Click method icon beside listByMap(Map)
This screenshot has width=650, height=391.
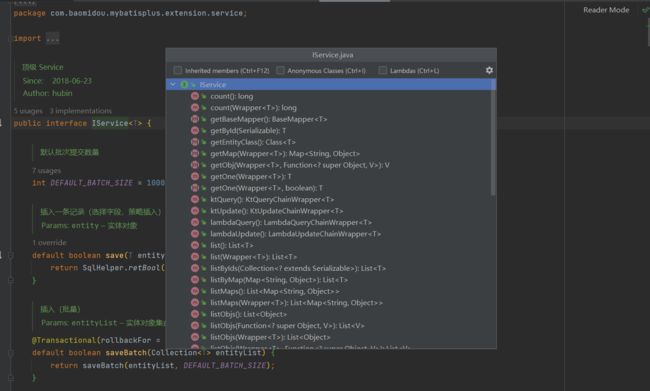click(195, 280)
